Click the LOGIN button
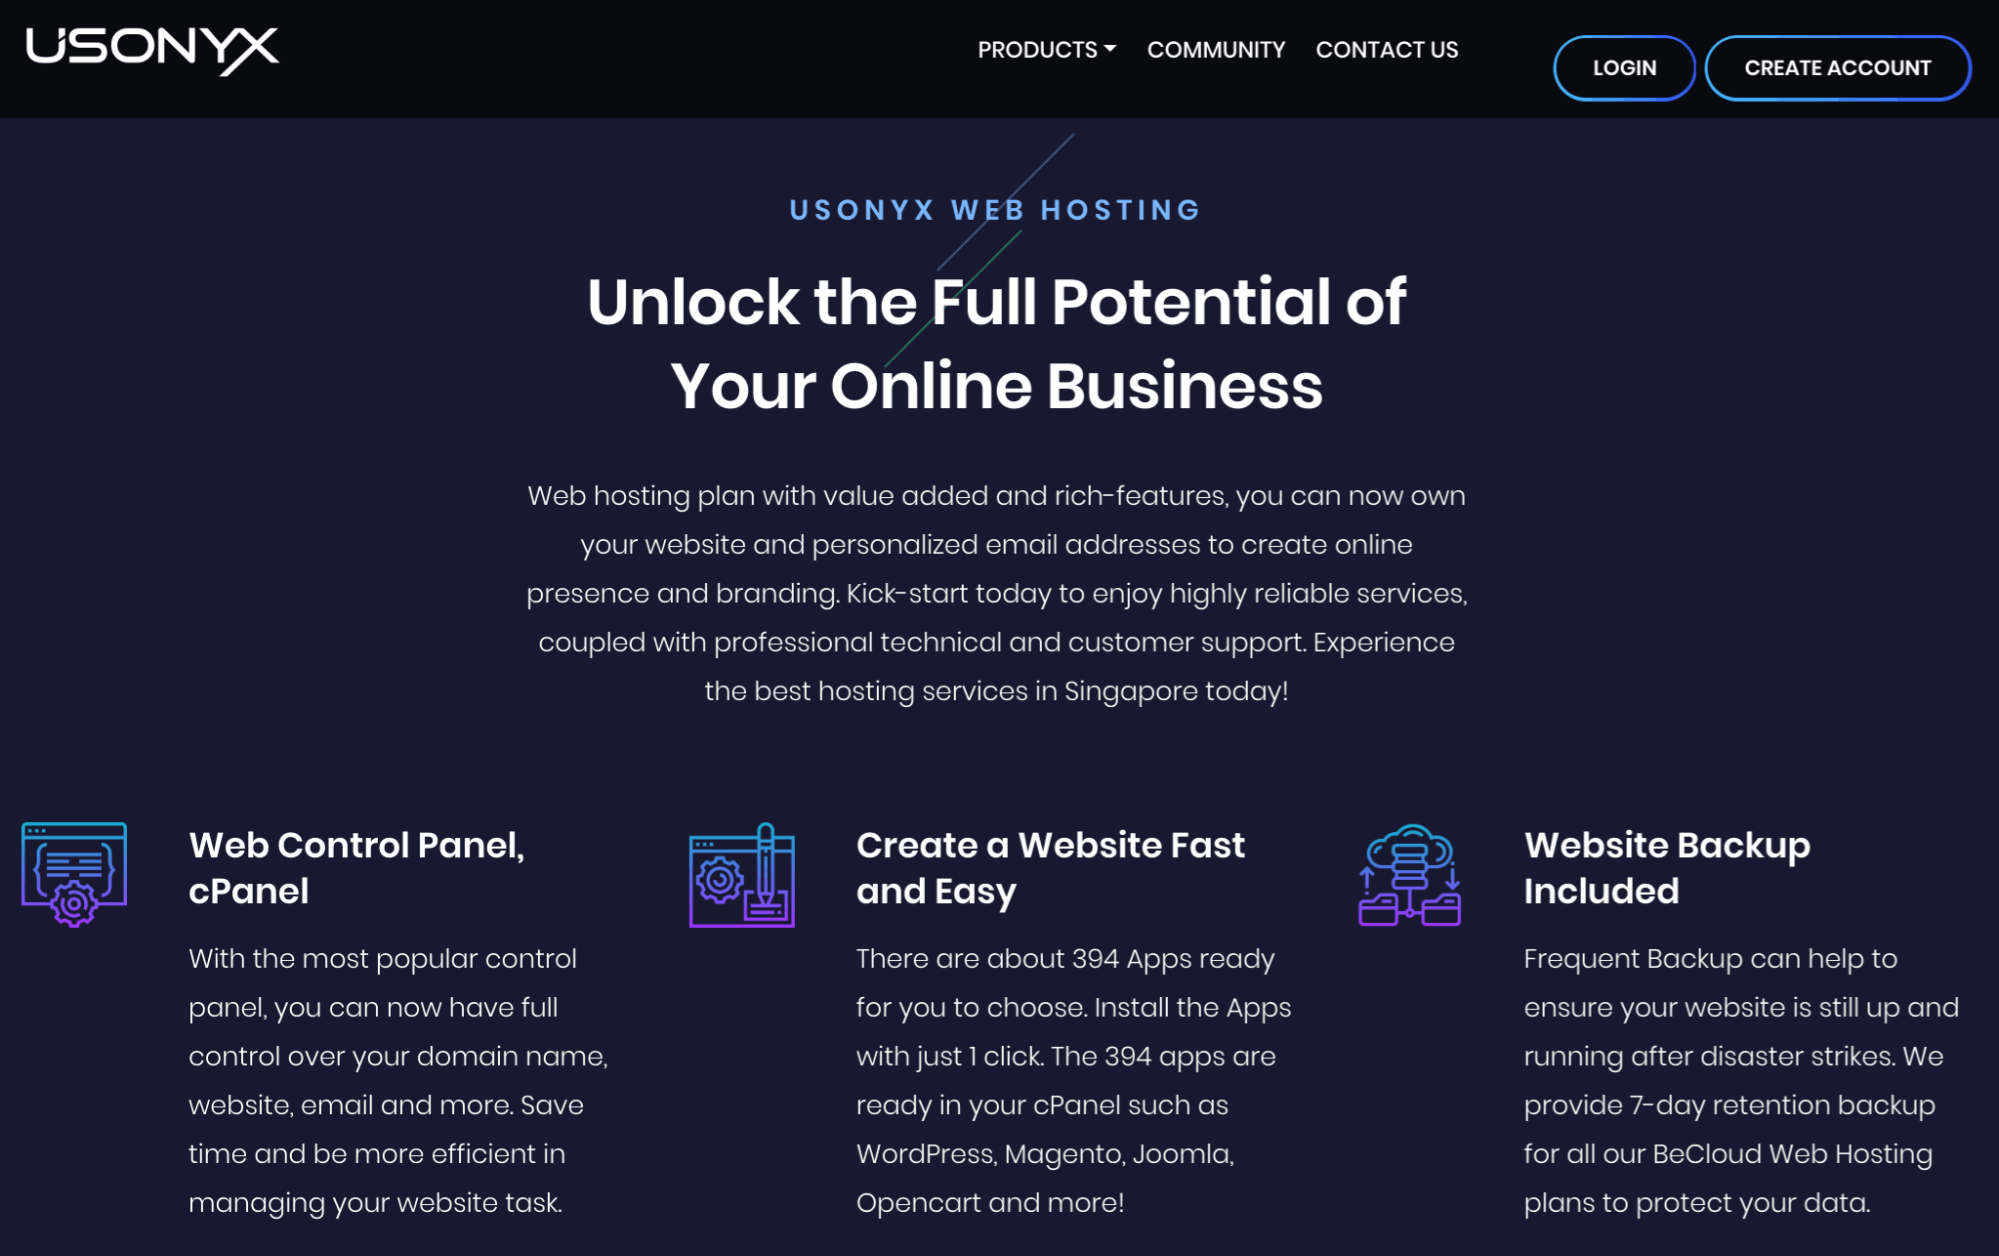The image size is (1999, 1256). (1624, 67)
